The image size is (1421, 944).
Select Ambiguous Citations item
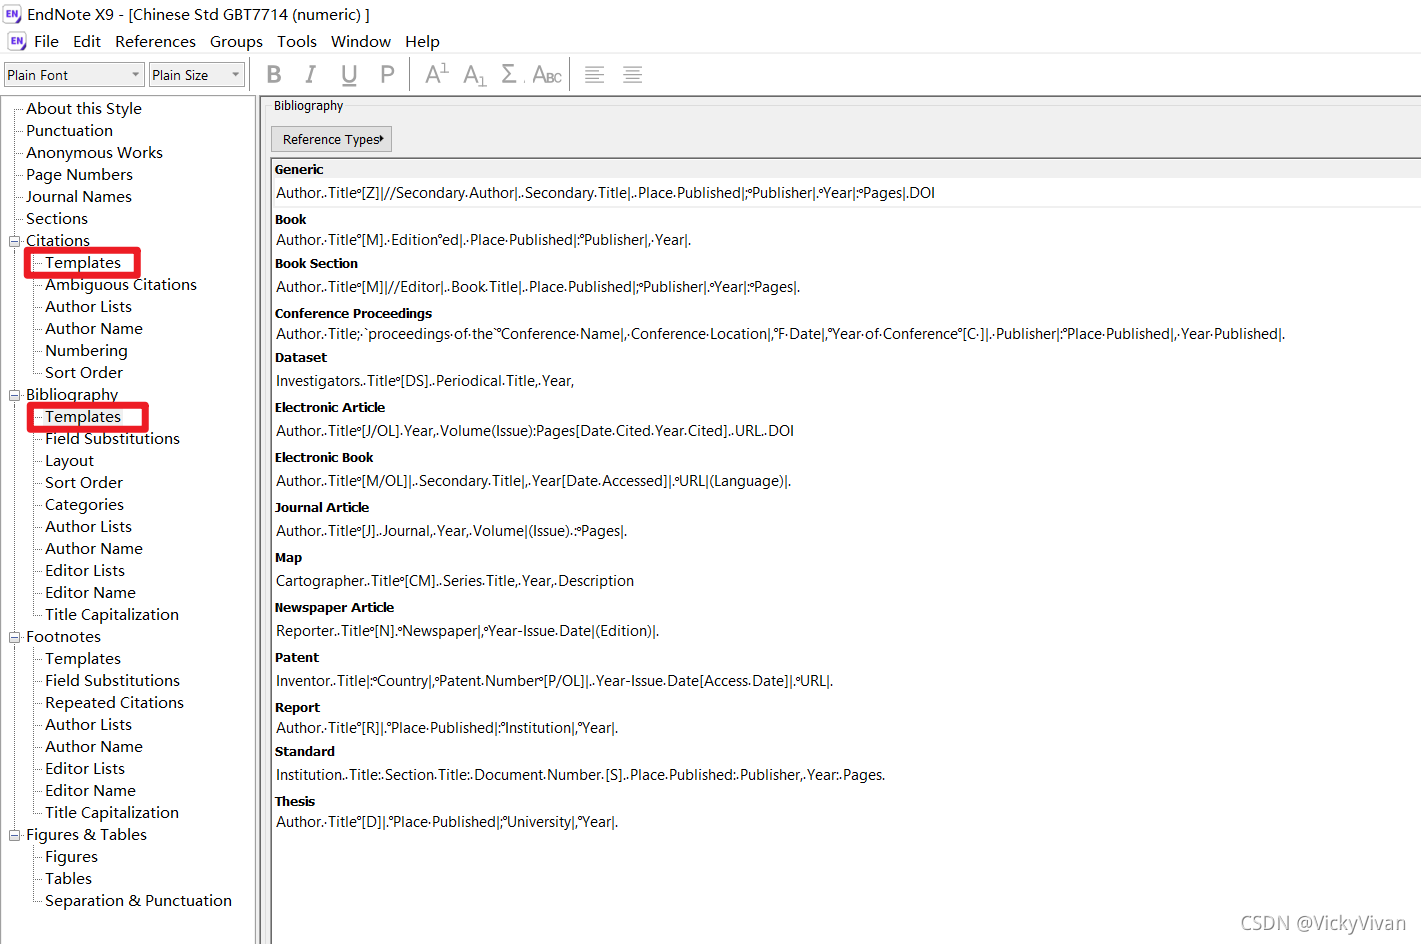pos(121,284)
